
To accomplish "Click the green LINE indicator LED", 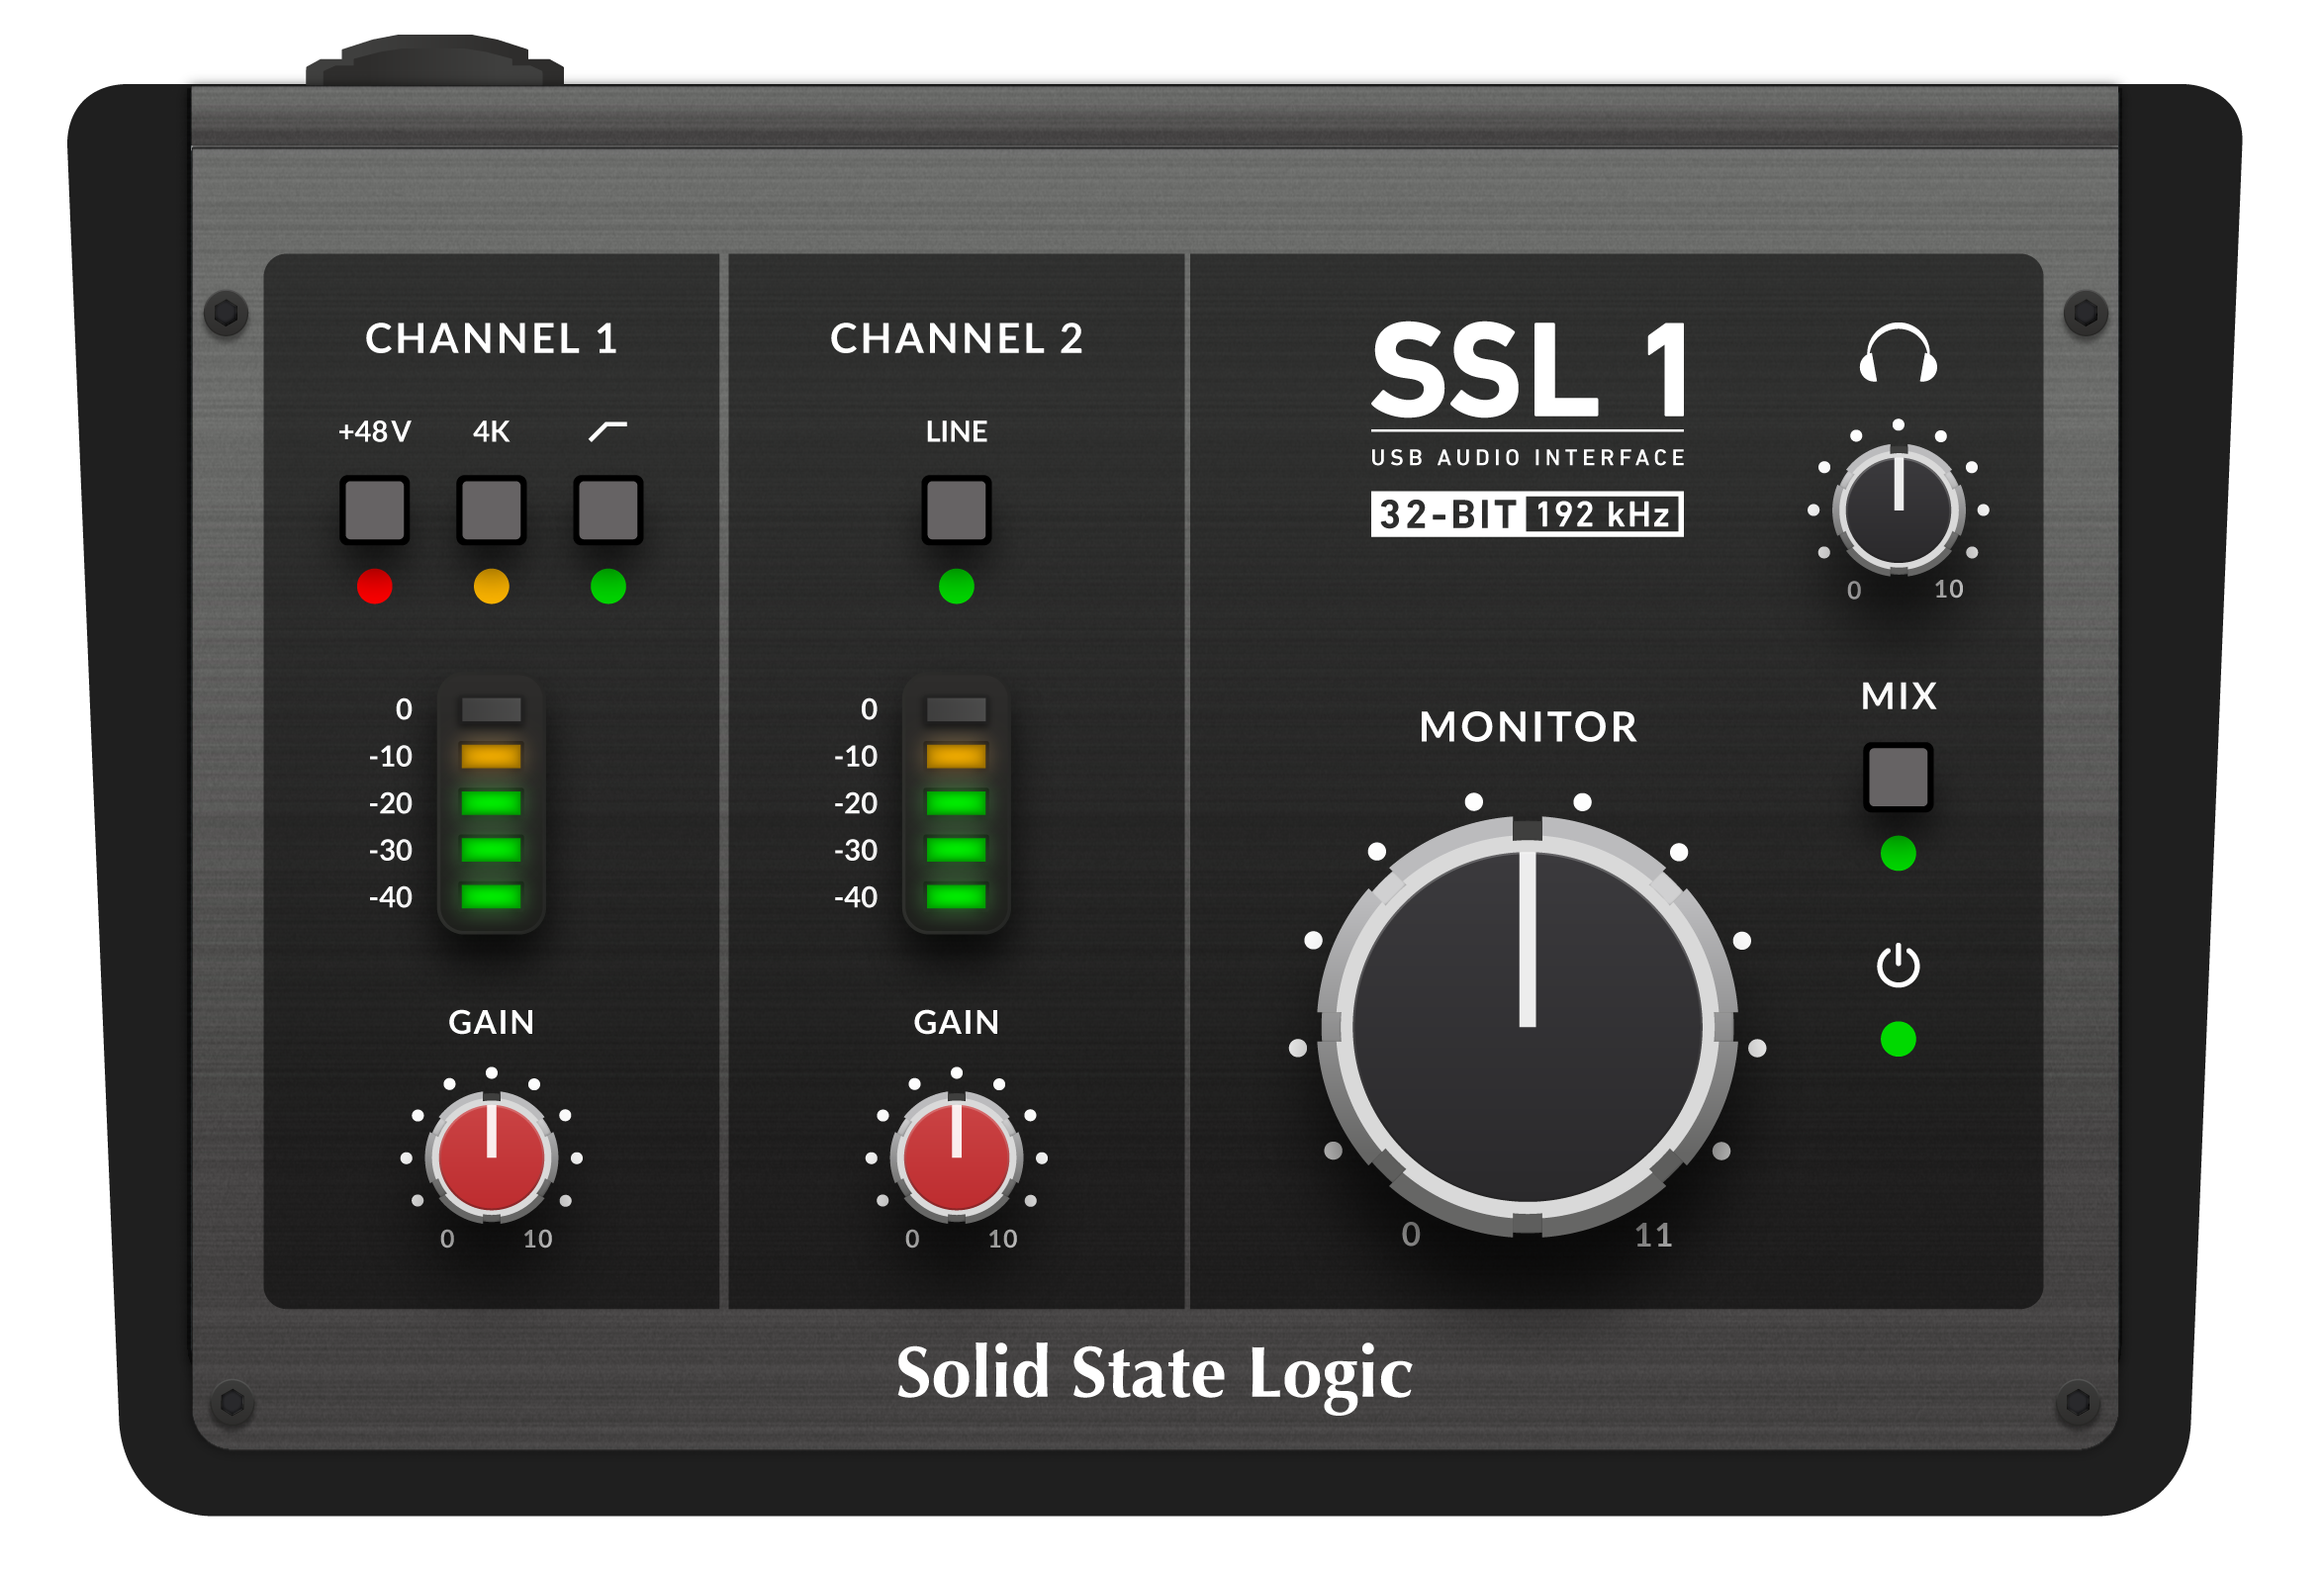I will coord(958,587).
